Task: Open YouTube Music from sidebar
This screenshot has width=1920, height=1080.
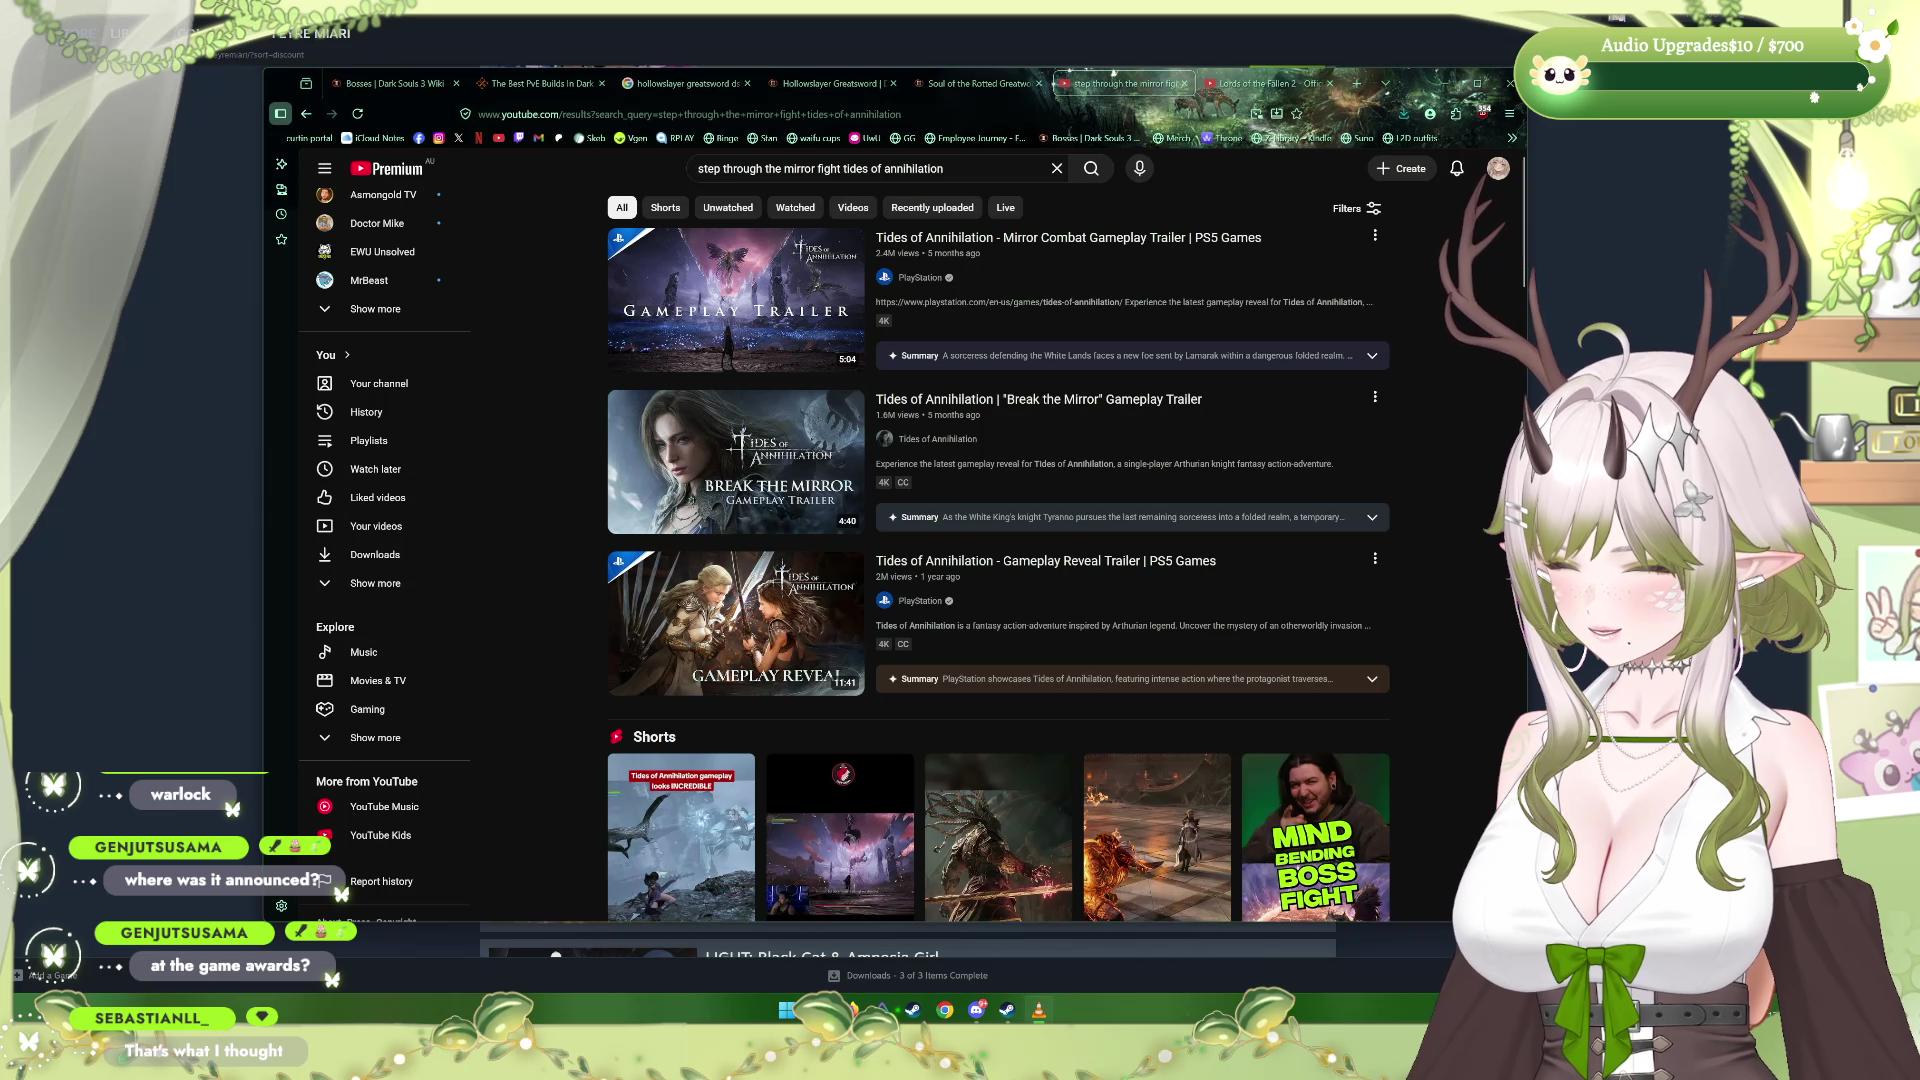Action: pos(384,807)
